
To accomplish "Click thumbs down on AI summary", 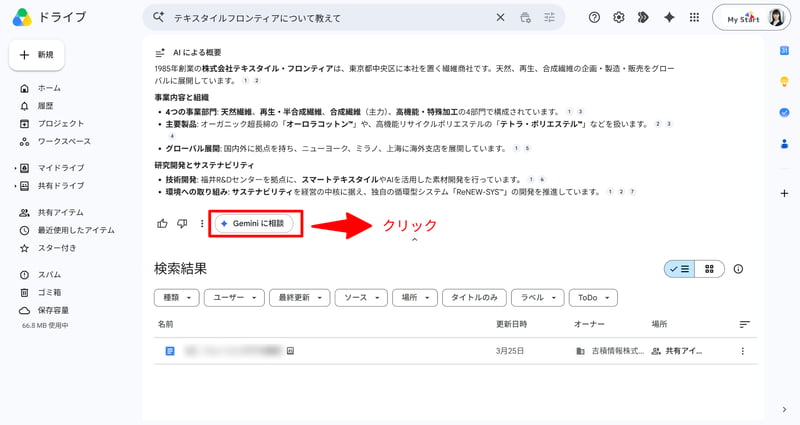I will (182, 223).
